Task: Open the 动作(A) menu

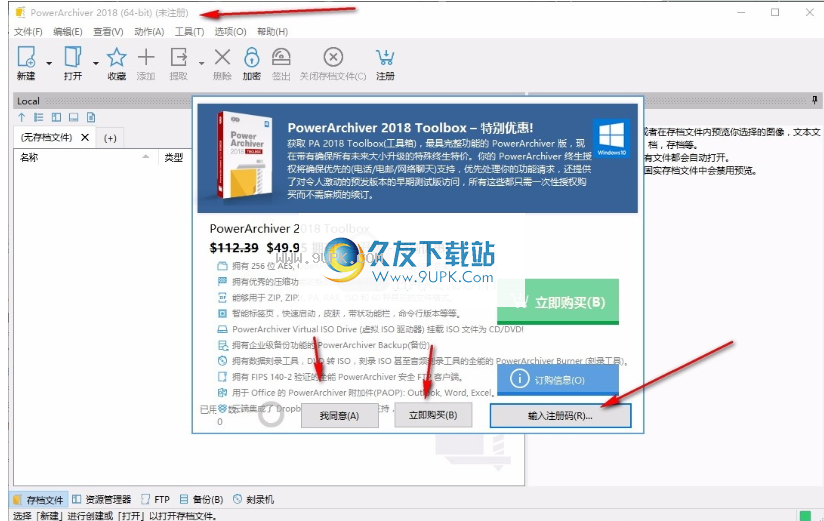Action: (x=149, y=32)
